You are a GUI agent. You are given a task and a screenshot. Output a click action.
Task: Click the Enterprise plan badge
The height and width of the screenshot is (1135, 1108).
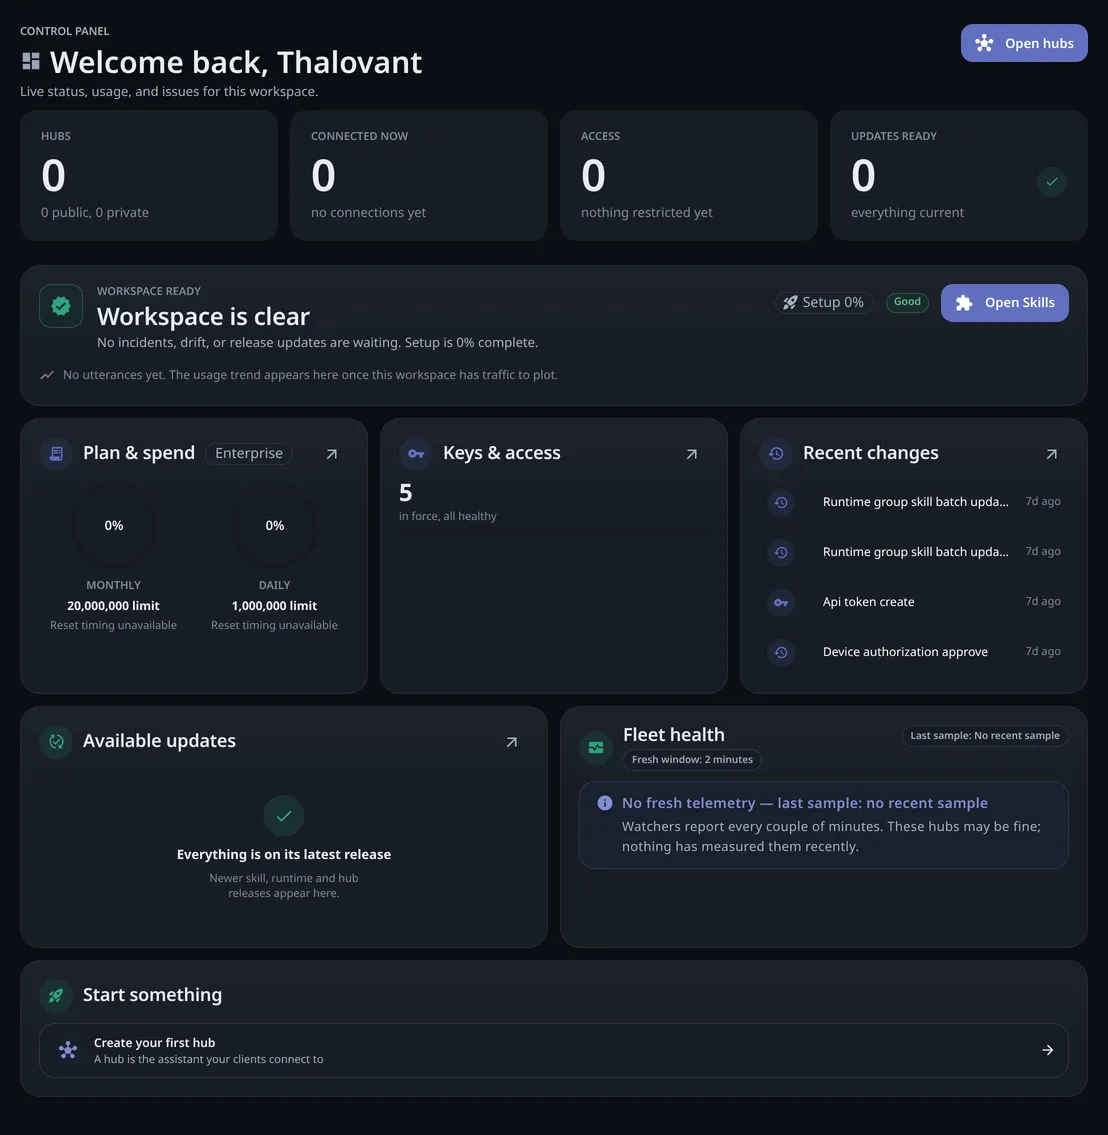coord(248,453)
